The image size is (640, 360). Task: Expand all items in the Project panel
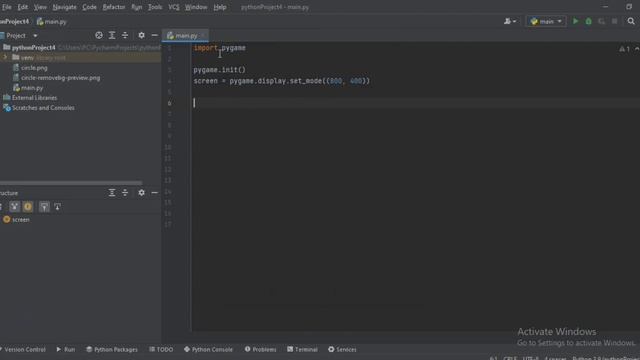tap(112, 36)
